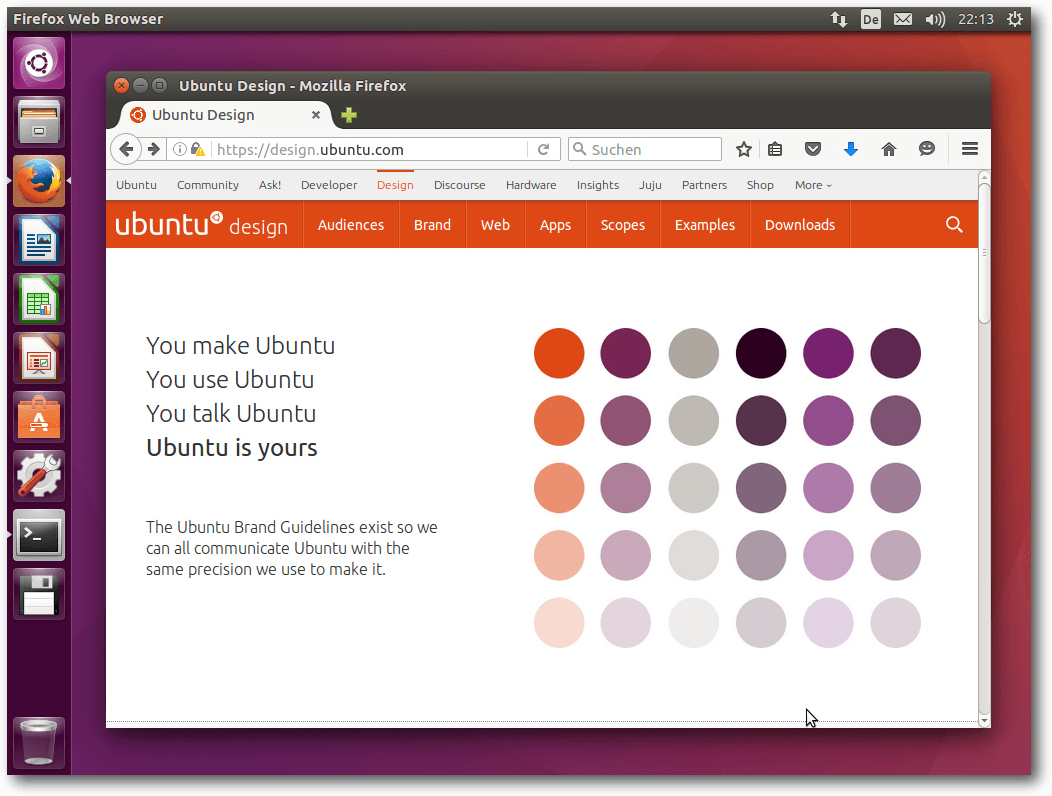Select the Ubuntu Design browser tab

[x=225, y=115]
